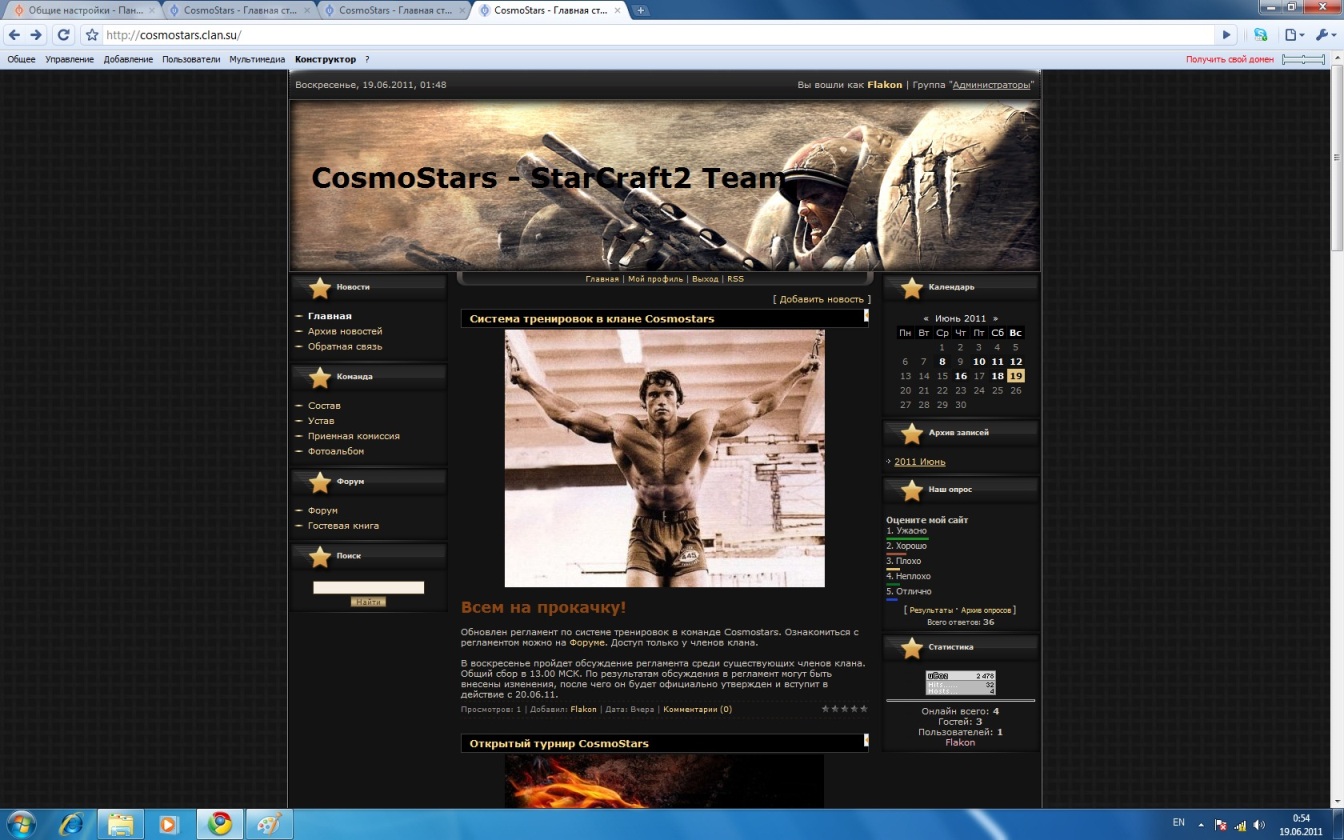Bookmark the page with the star icon

[x=92, y=35]
